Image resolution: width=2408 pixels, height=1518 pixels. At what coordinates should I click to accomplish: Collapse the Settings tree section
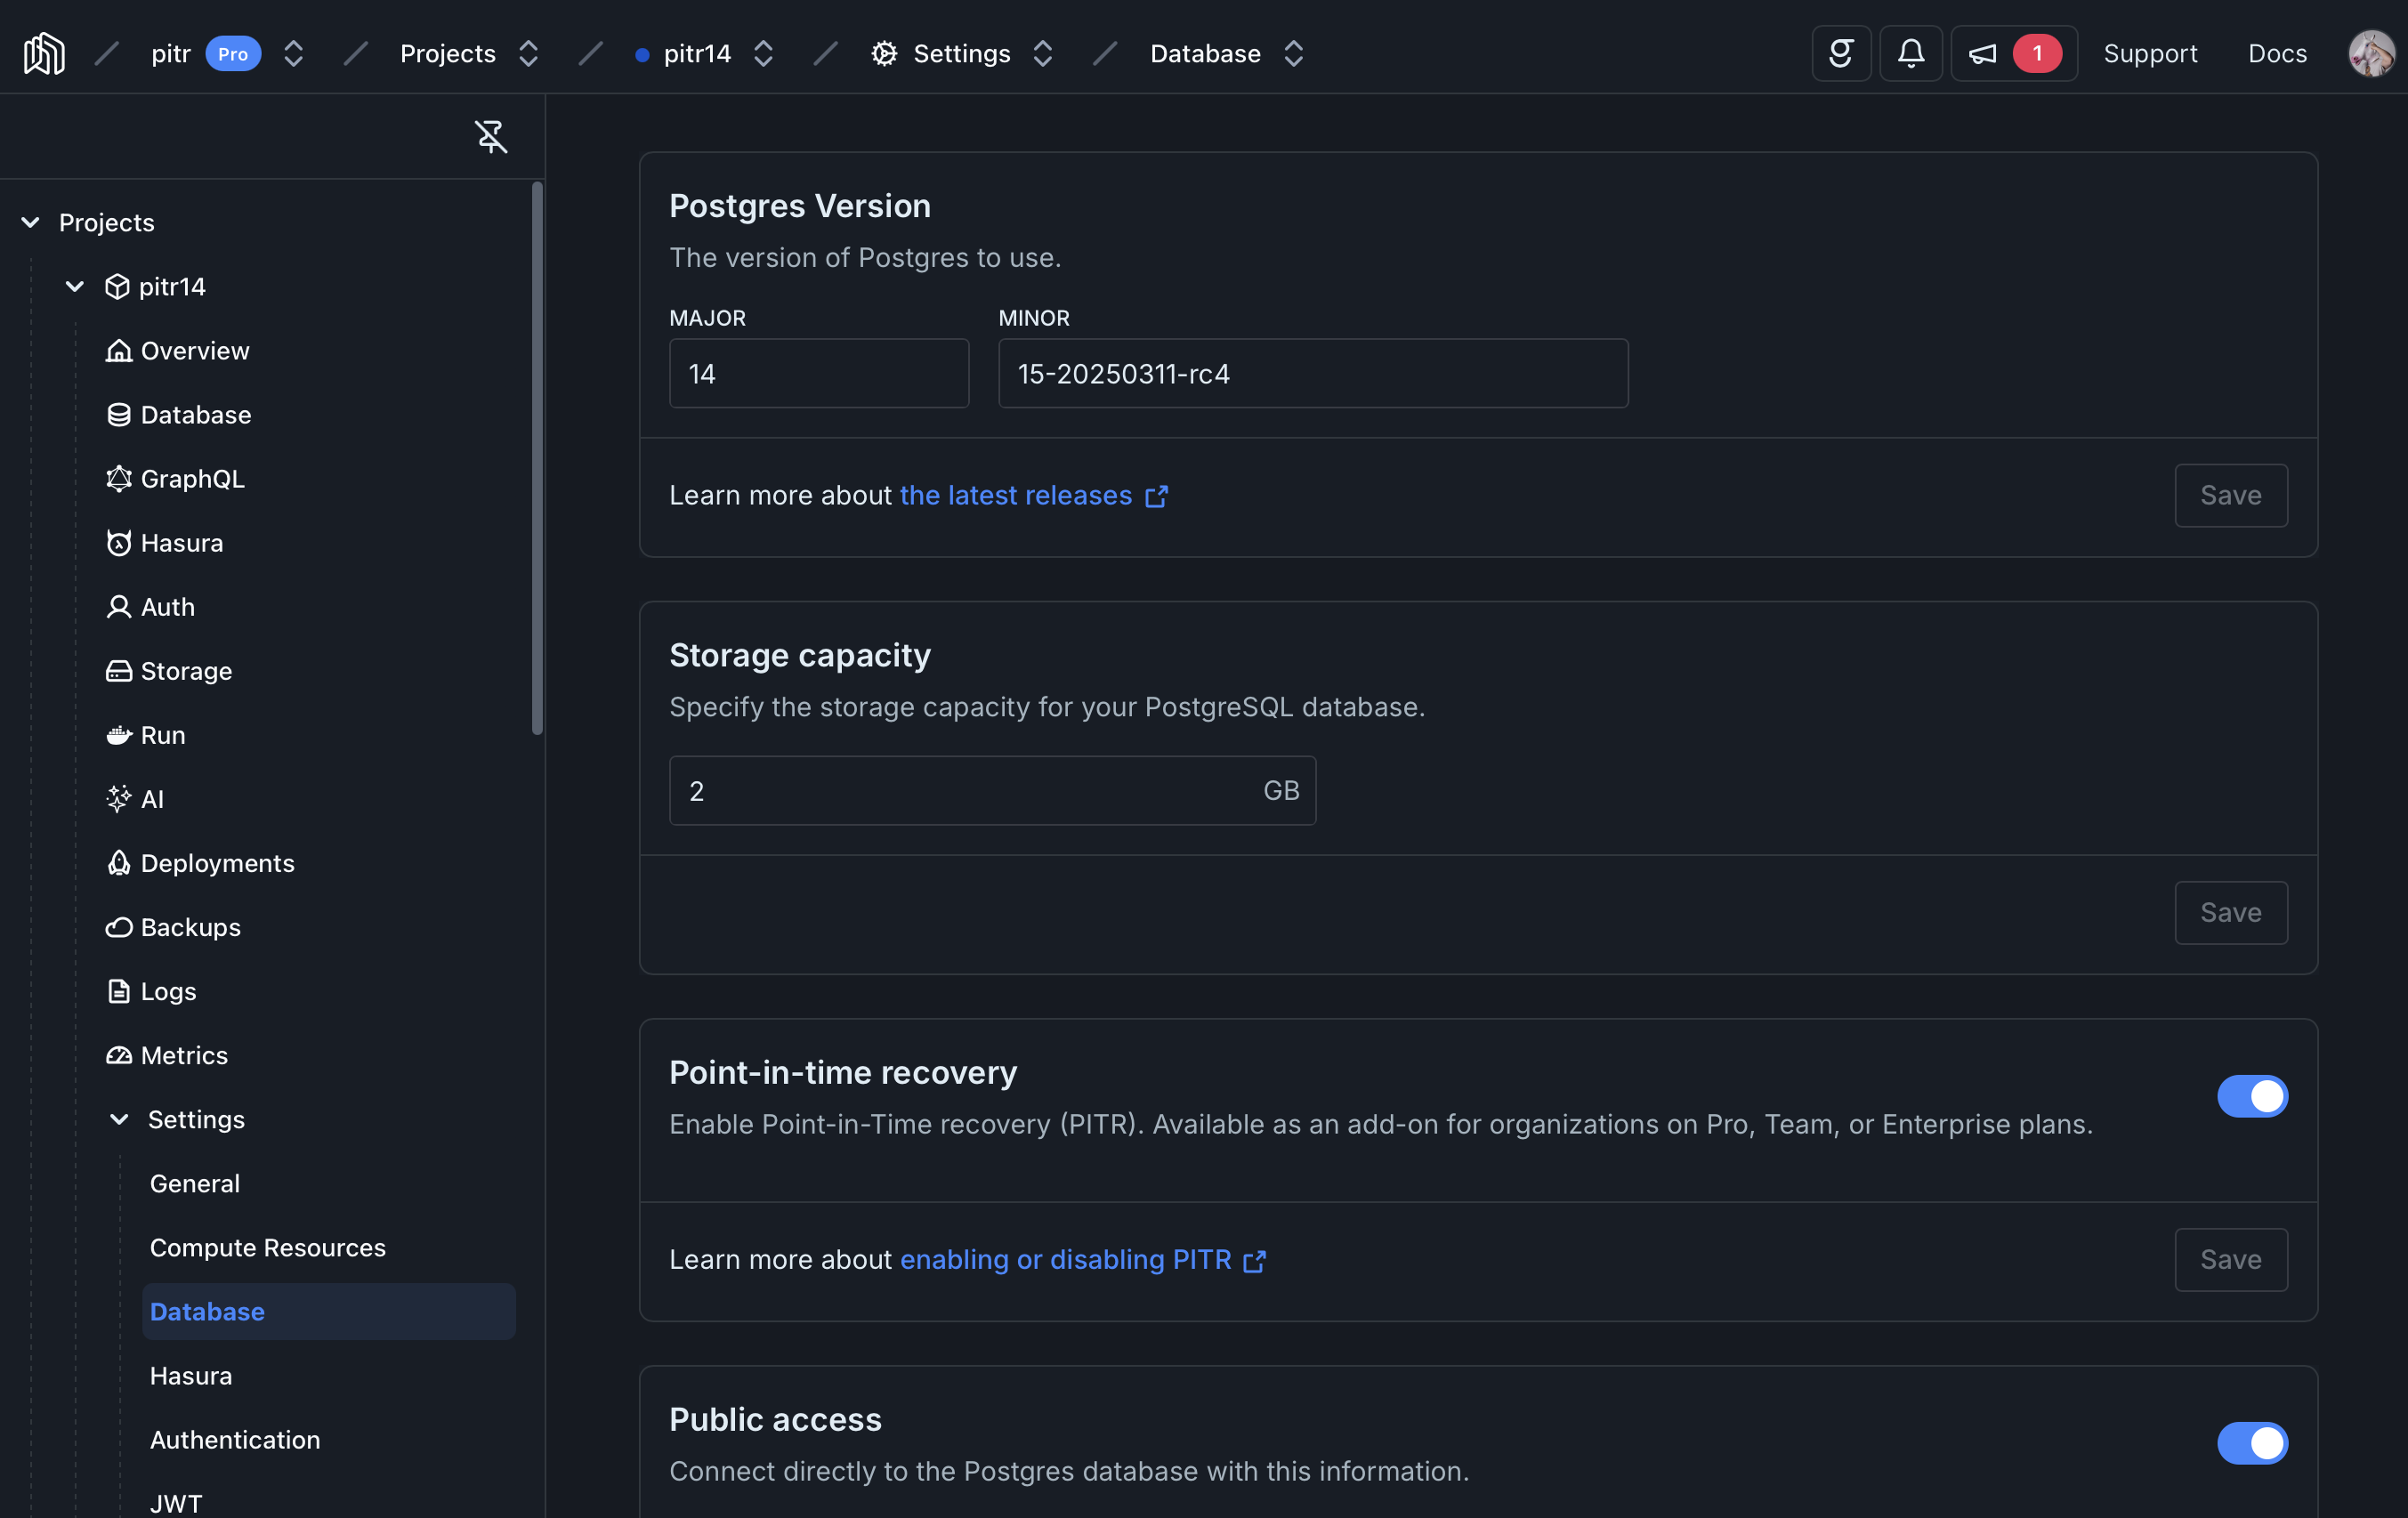click(x=119, y=1119)
